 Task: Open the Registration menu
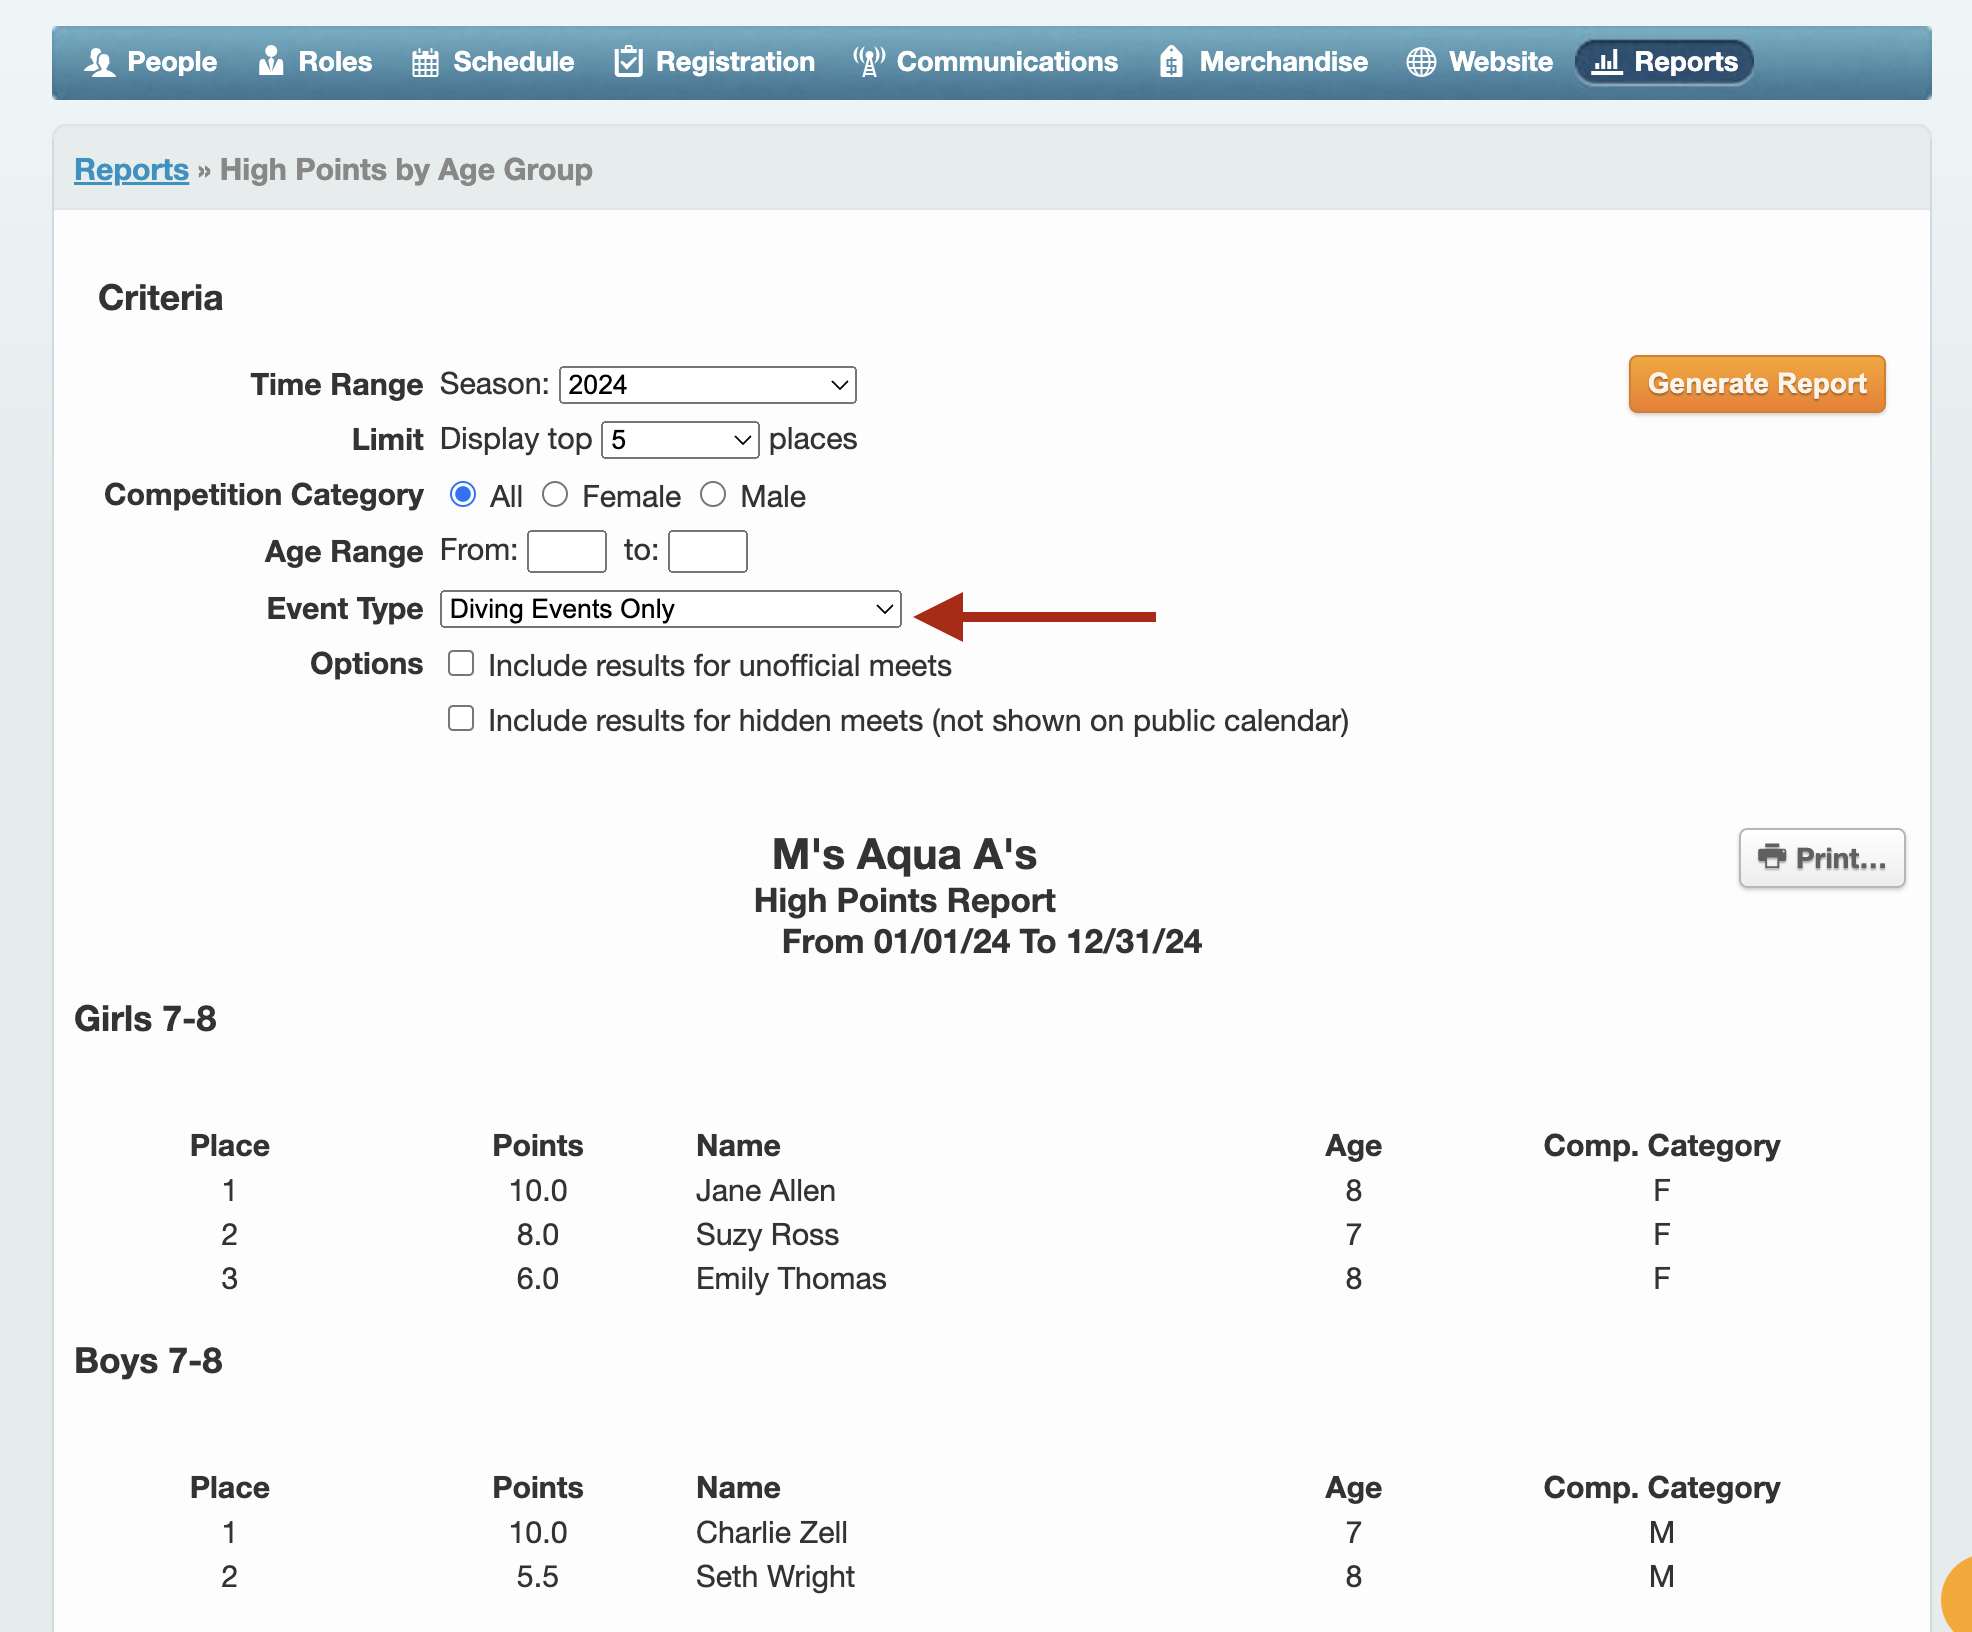tap(715, 62)
